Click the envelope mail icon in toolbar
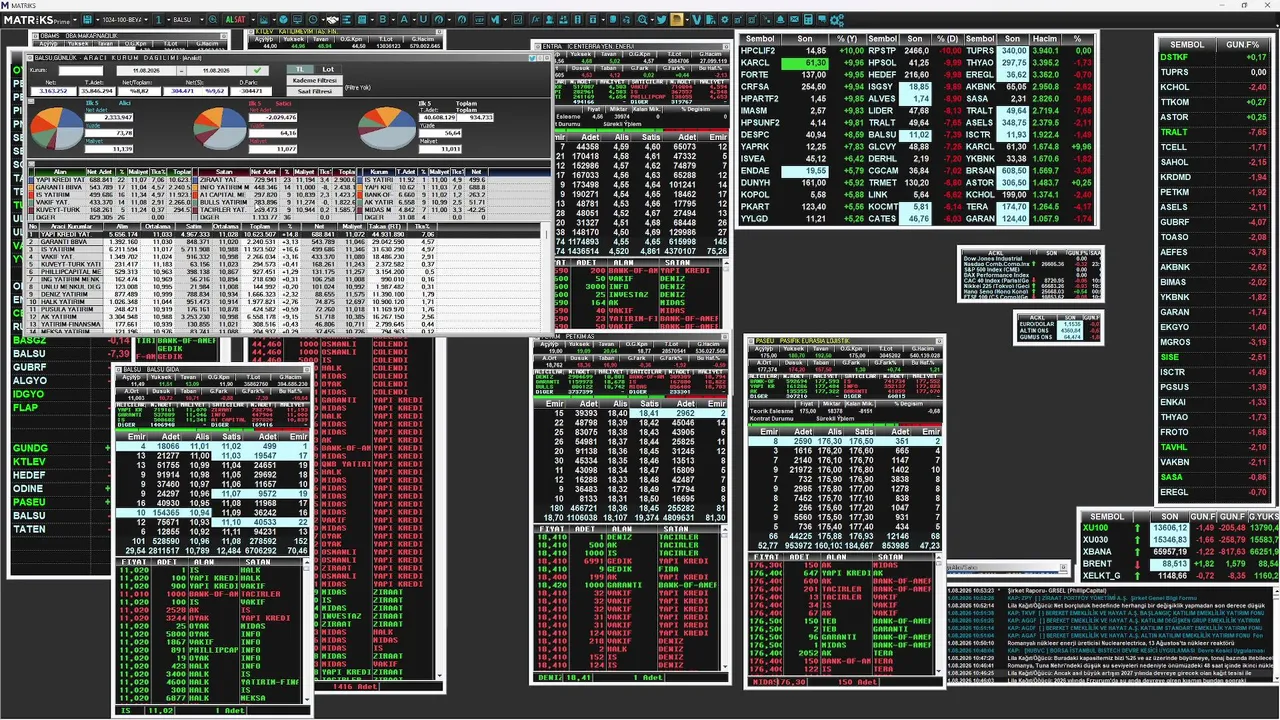 pyautogui.click(x=794, y=19)
